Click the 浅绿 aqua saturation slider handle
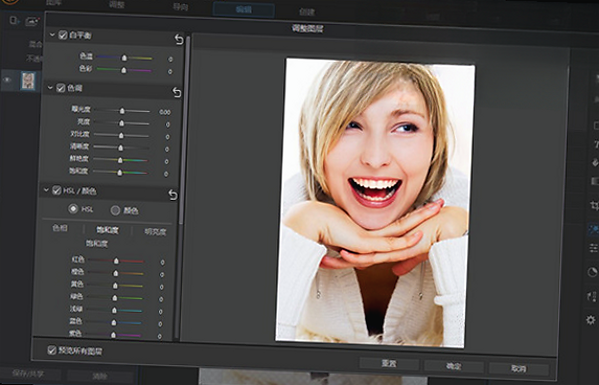This screenshot has height=385, width=599. click(x=114, y=310)
